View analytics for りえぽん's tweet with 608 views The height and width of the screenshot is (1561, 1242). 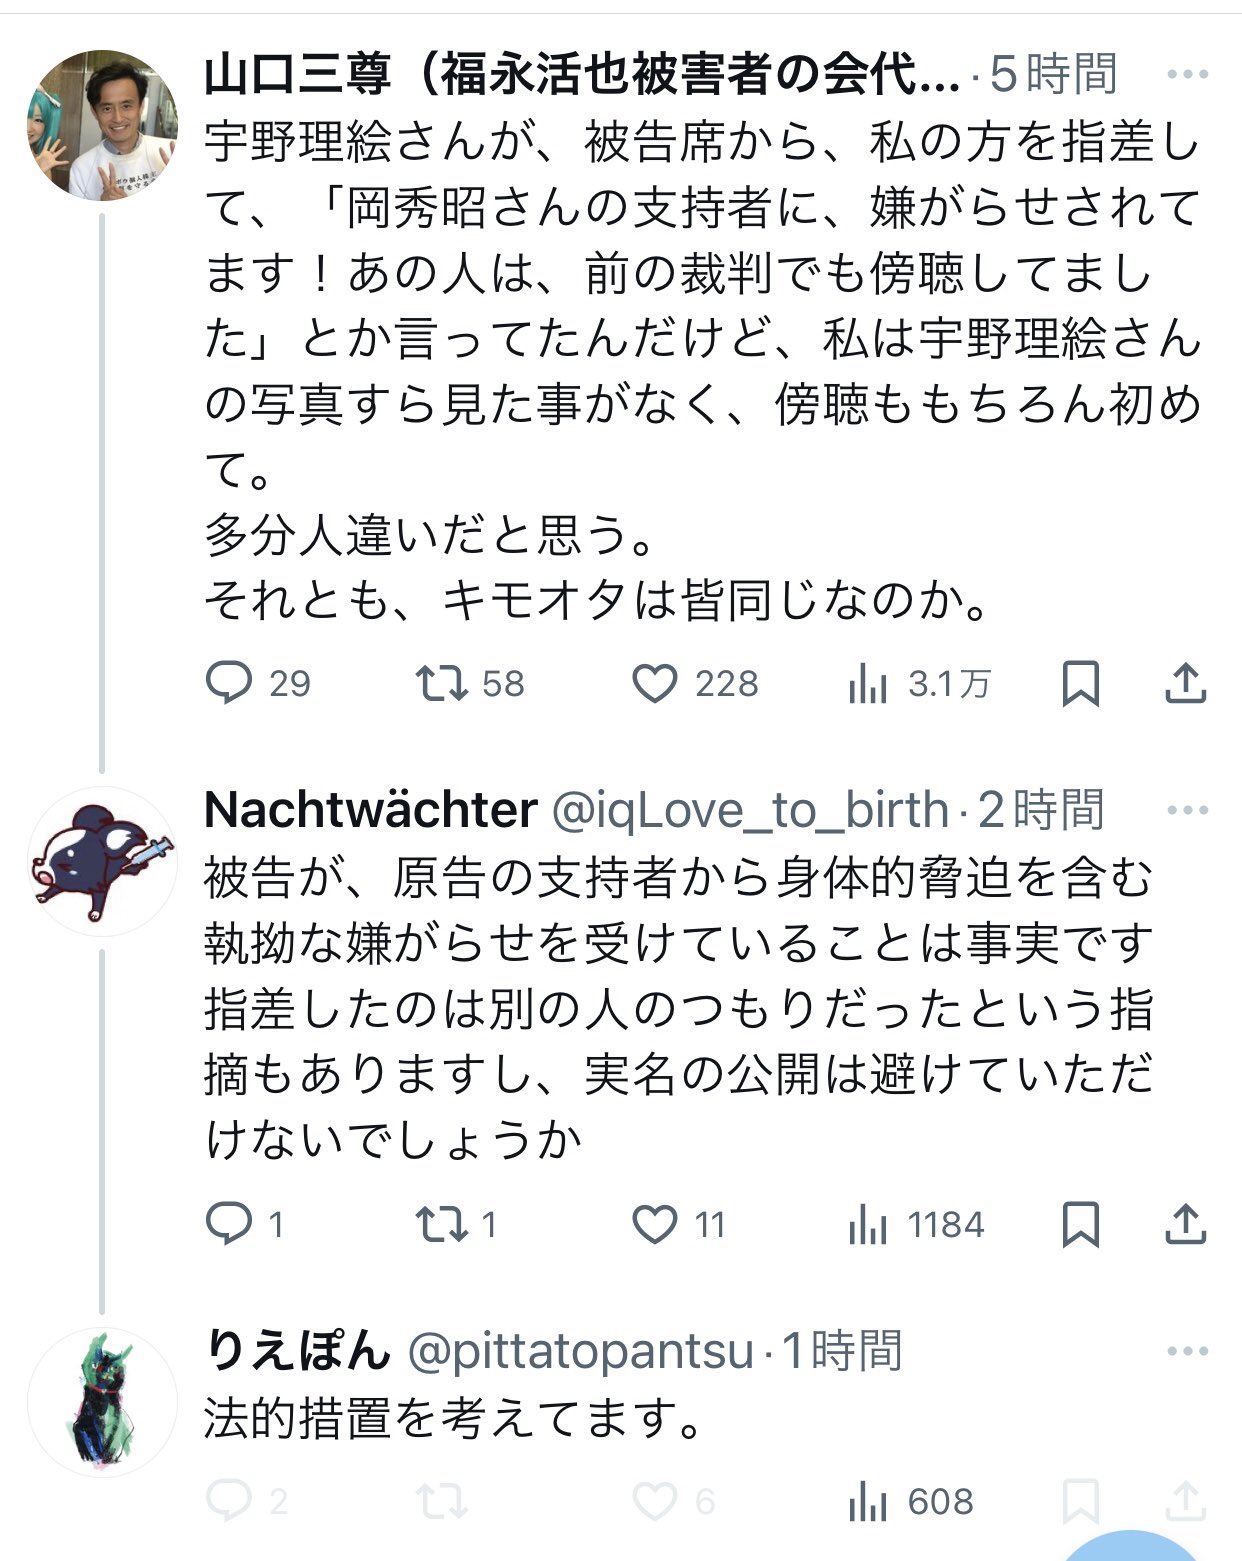pos(868,1502)
